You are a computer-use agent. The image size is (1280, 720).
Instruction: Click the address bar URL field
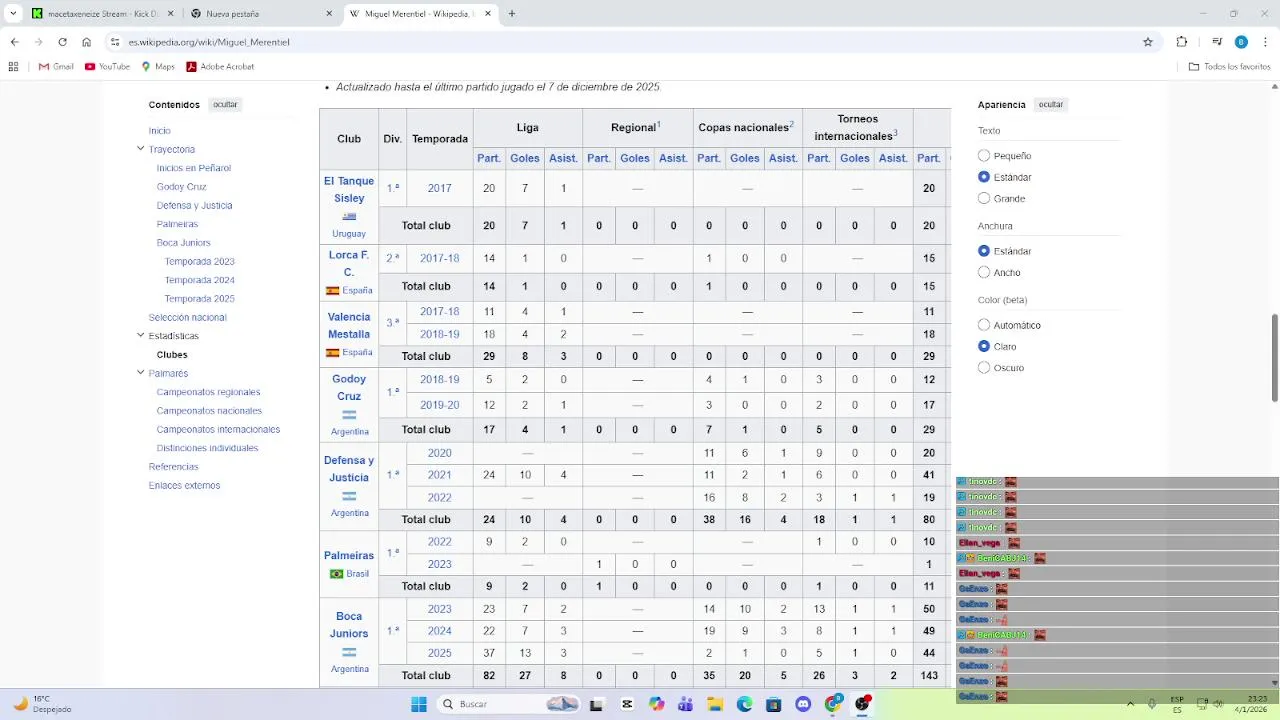(x=630, y=42)
